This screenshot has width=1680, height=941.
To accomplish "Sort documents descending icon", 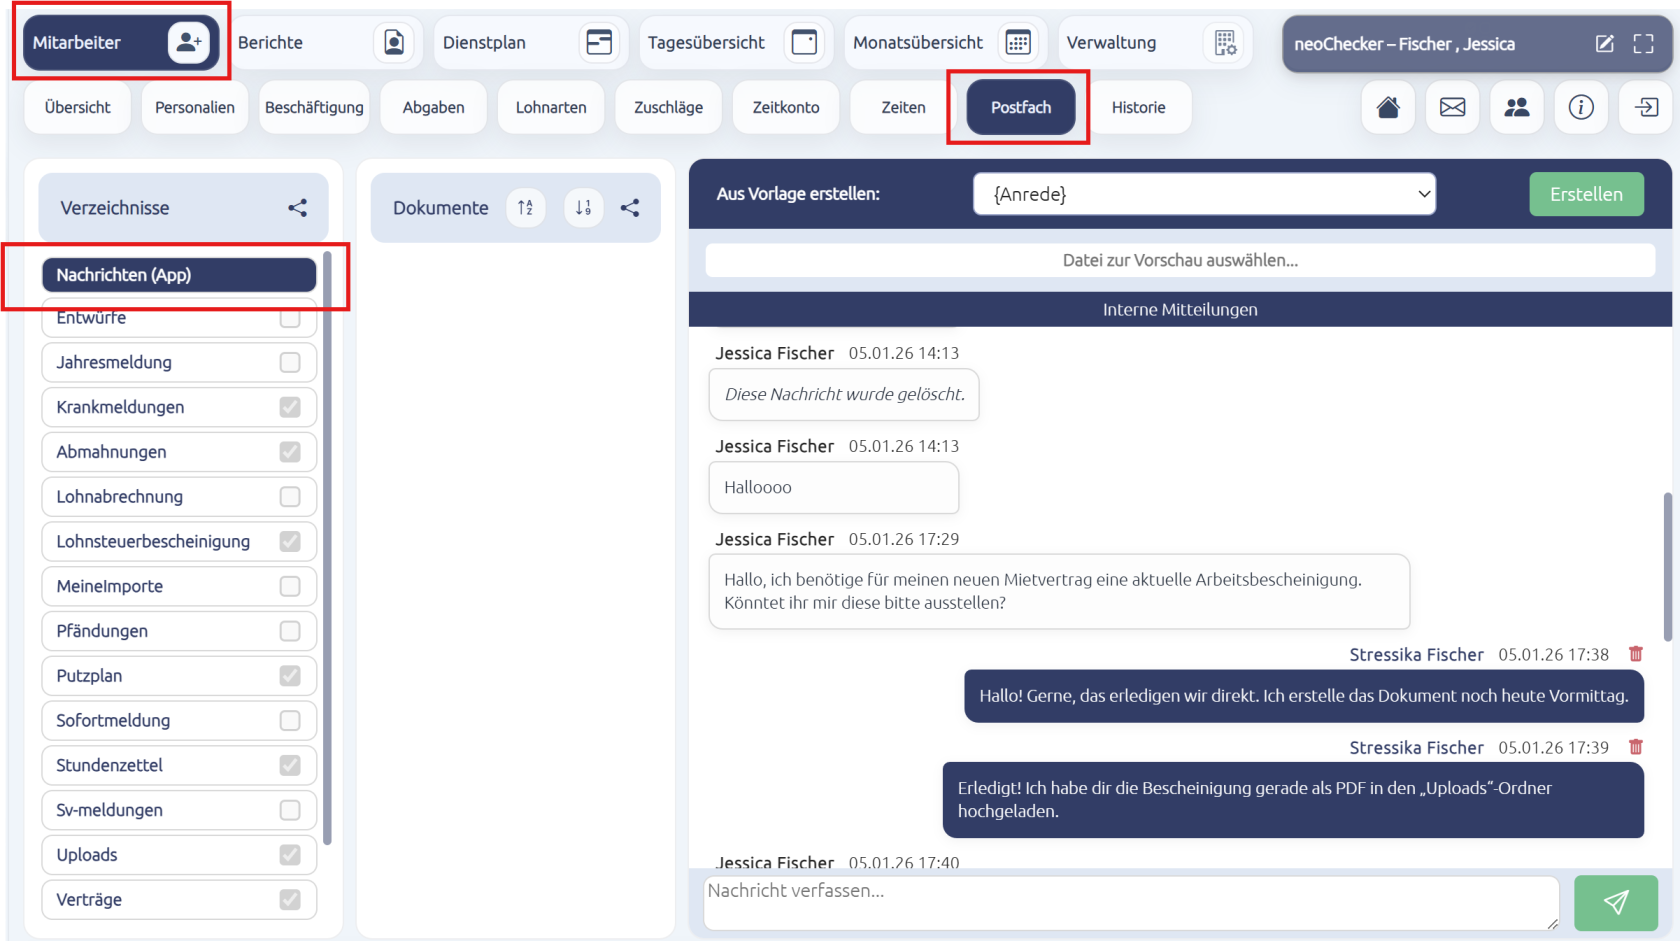I will (583, 208).
